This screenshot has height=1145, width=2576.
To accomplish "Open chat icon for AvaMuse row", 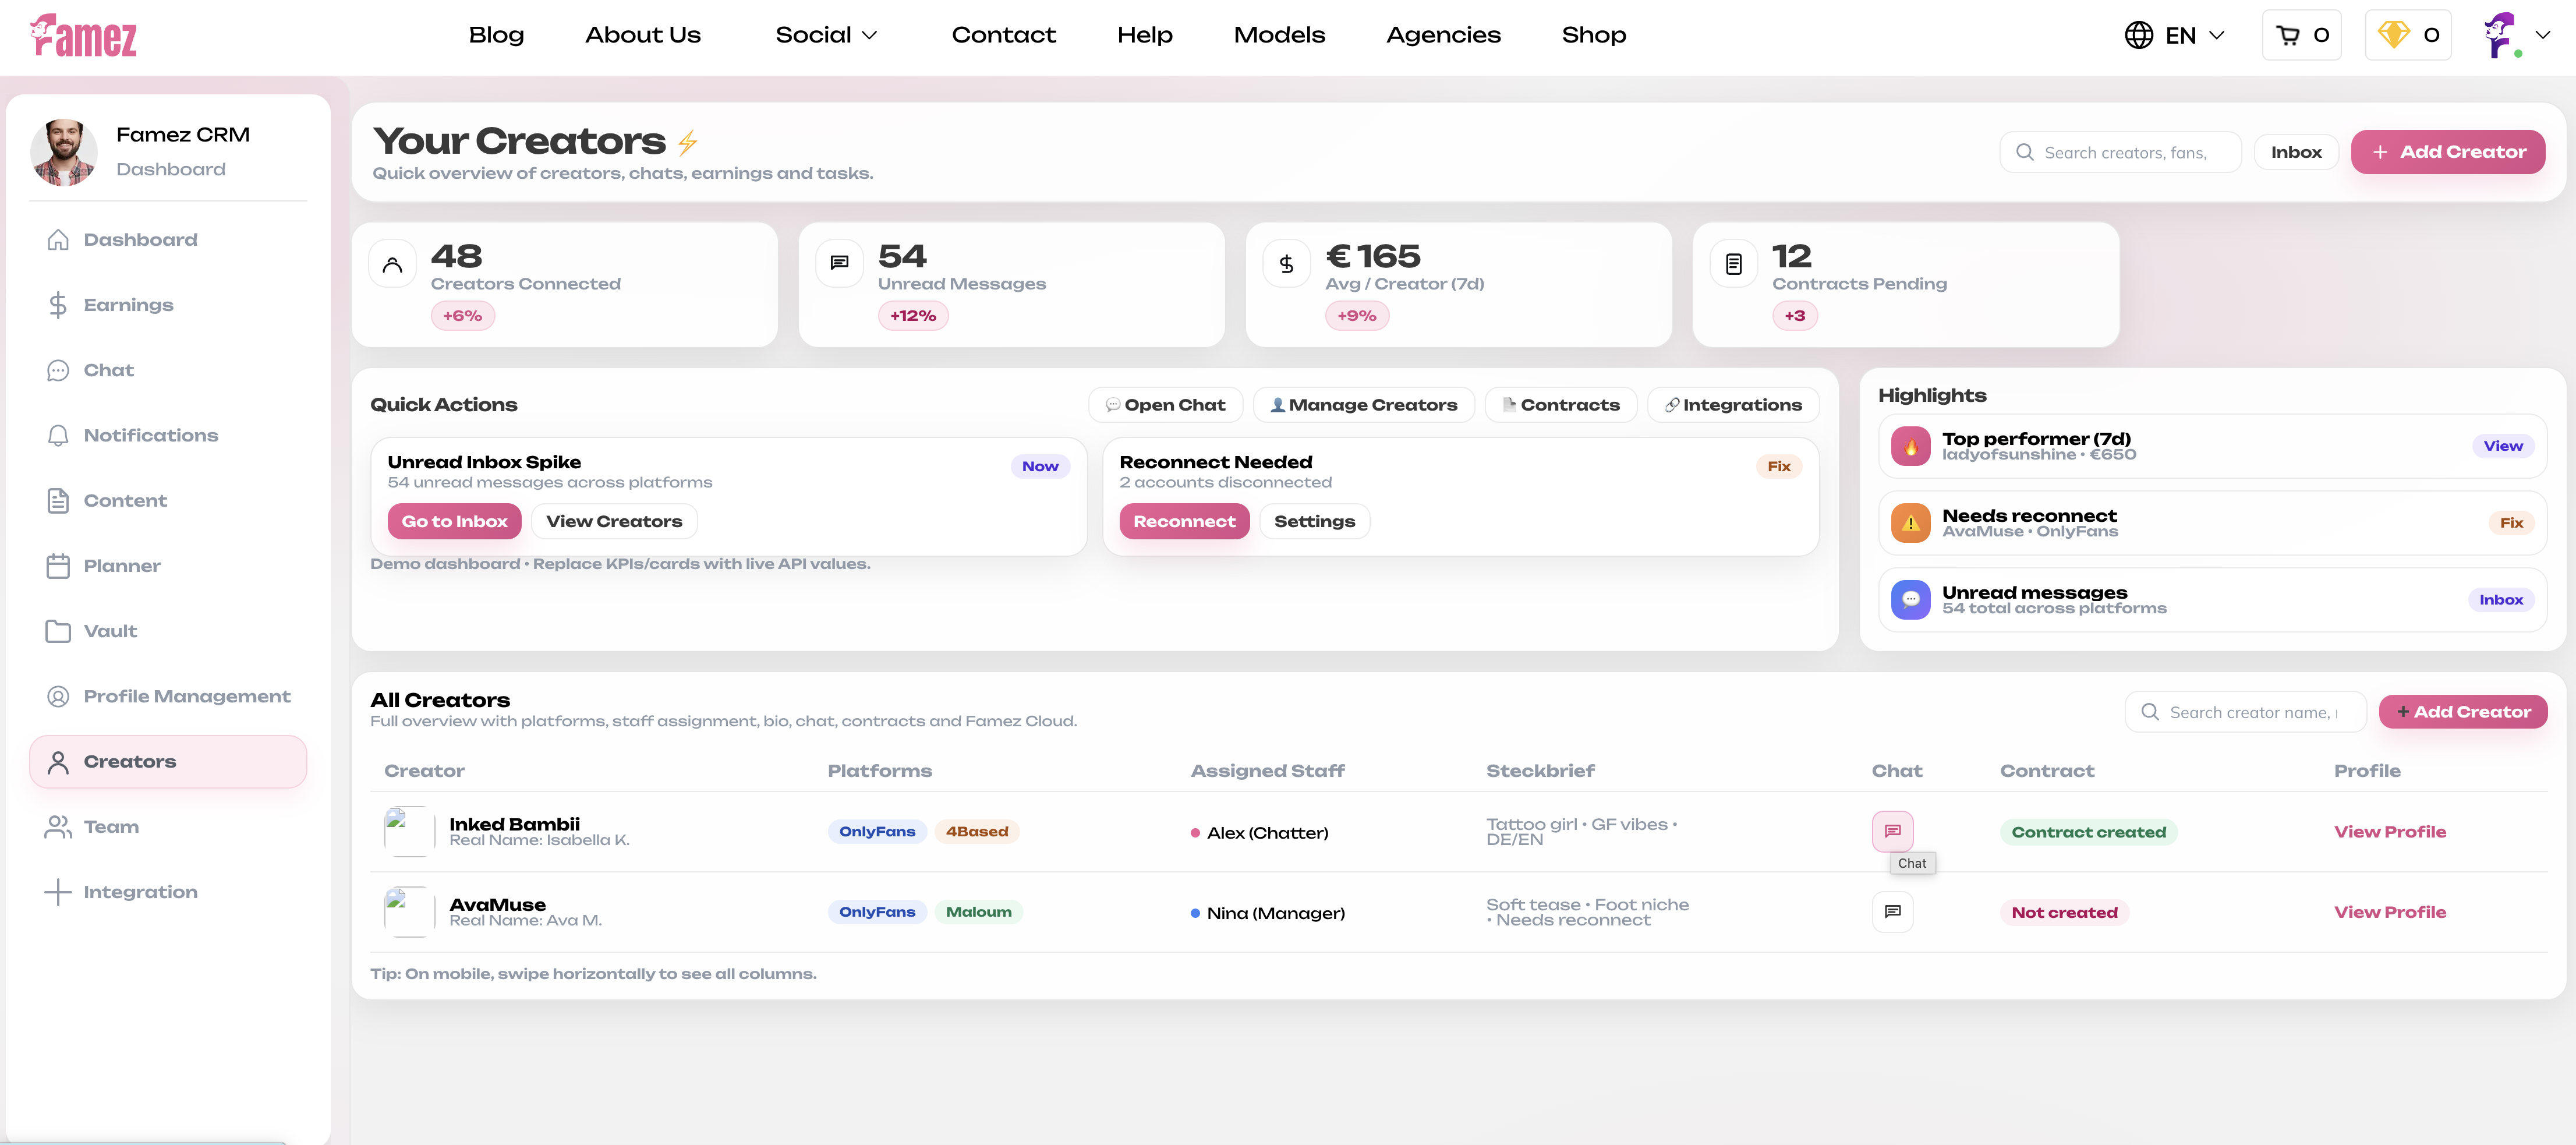I will point(1892,911).
